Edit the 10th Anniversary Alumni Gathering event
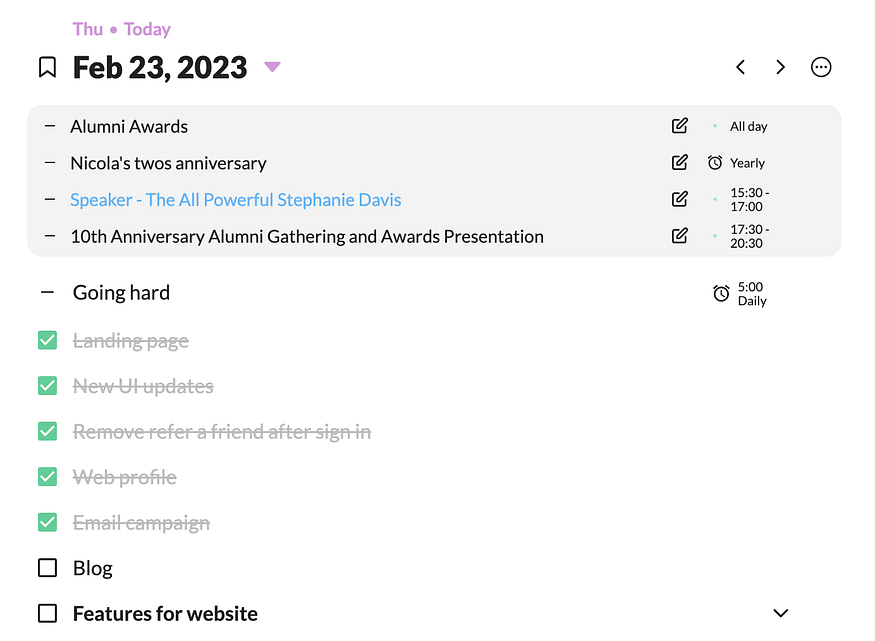This screenshot has height=641, width=875. point(680,237)
